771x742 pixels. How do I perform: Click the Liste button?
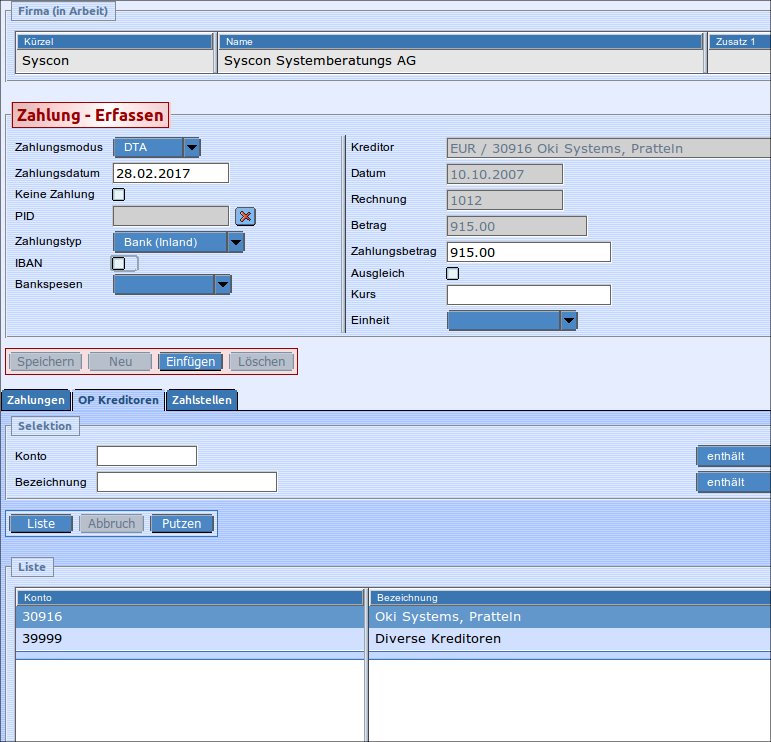(x=41, y=524)
